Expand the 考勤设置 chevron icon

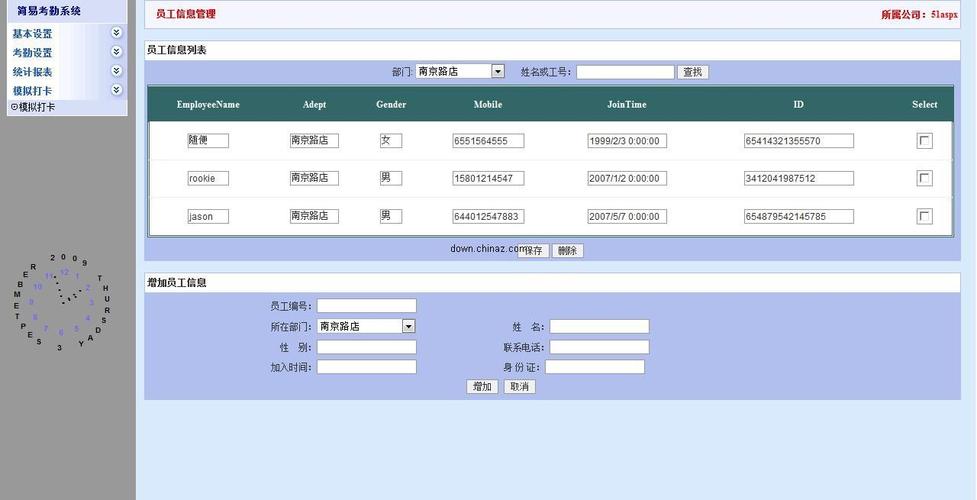pyautogui.click(x=117, y=52)
